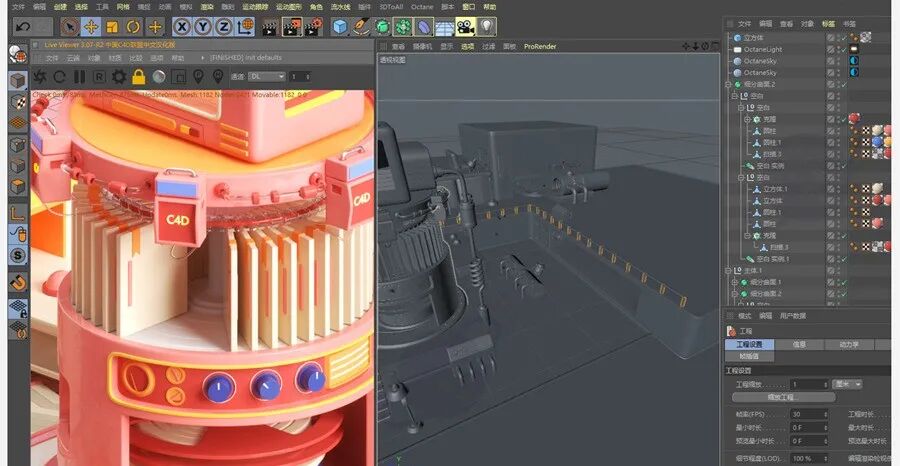
Task: Click Render to Picture Viewer icon
Action: click(x=292, y=26)
